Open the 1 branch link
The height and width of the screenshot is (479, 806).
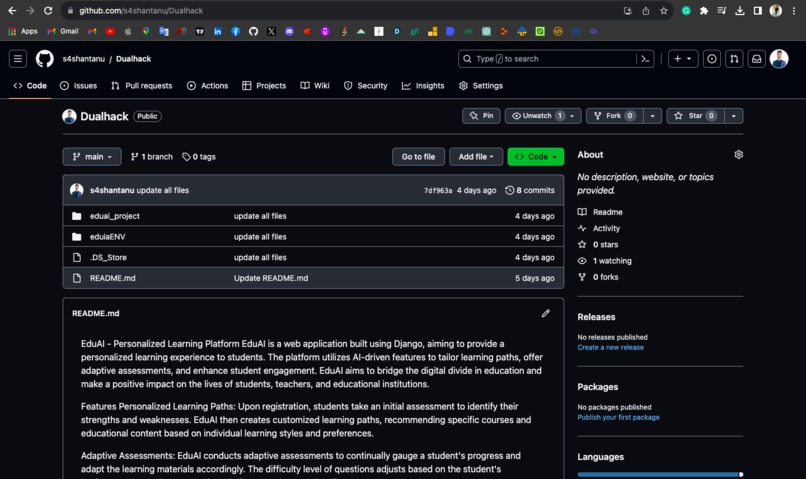tap(152, 157)
